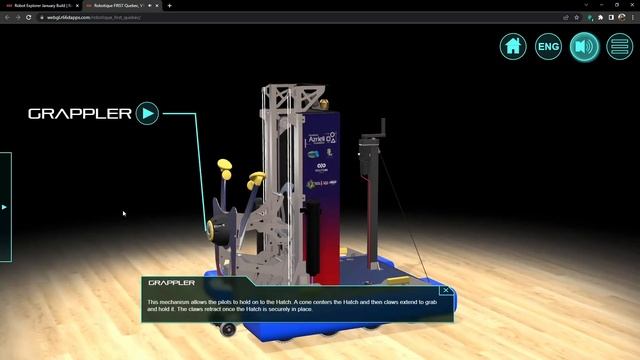Go back in browser history

(7, 18)
